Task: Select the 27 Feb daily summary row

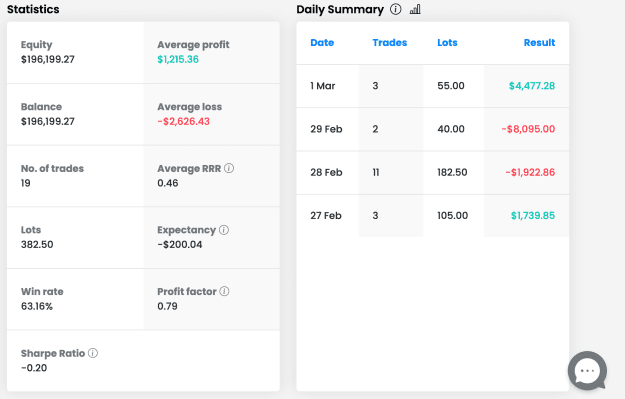Action: (x=432, y=216)
